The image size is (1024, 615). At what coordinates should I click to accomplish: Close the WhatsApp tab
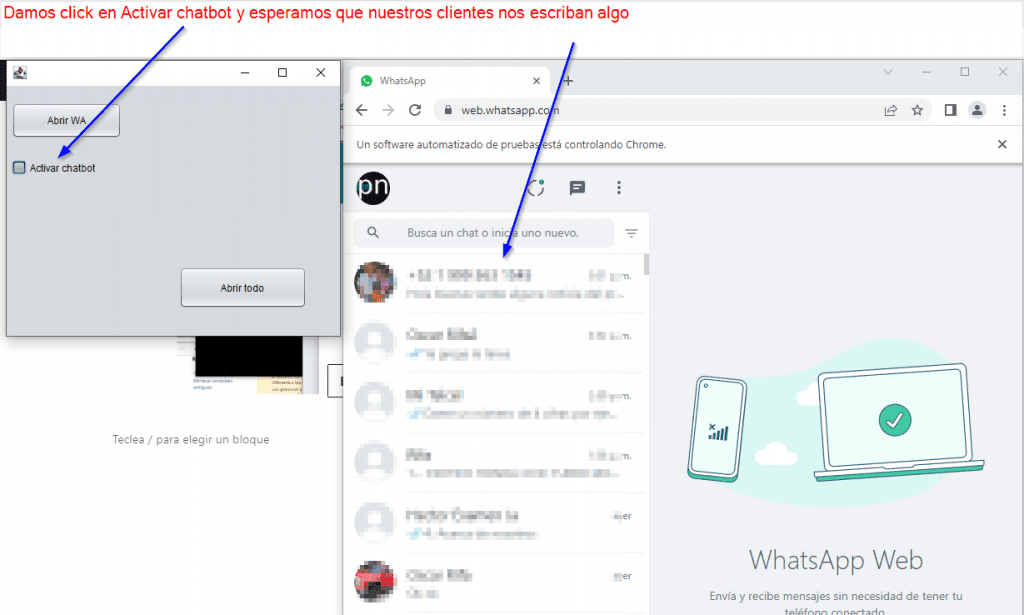(536, 81)
